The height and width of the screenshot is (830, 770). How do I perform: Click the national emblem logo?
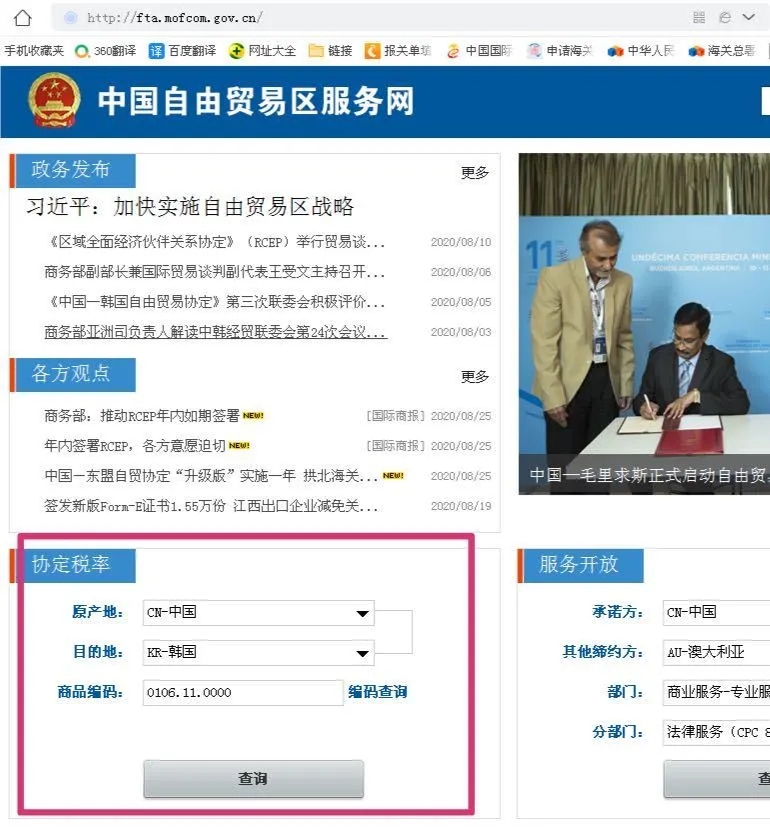(54, 101)
